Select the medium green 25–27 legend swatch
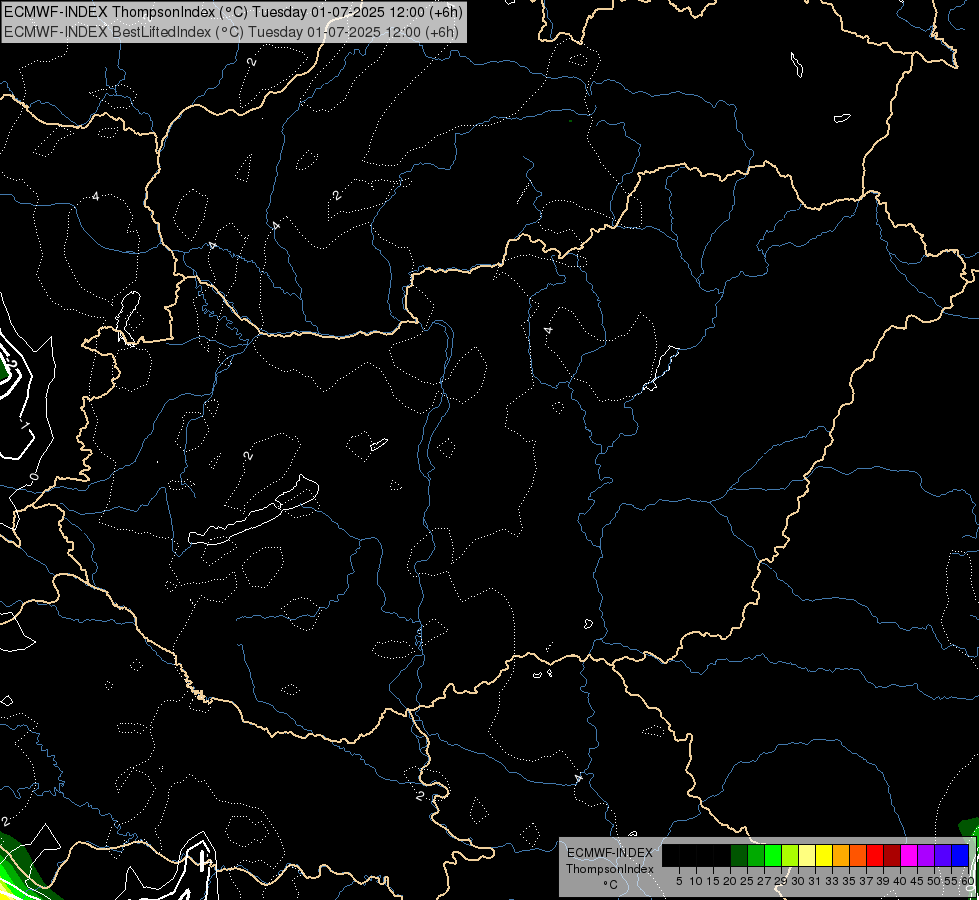979x900 pixels. coord(756,856)
